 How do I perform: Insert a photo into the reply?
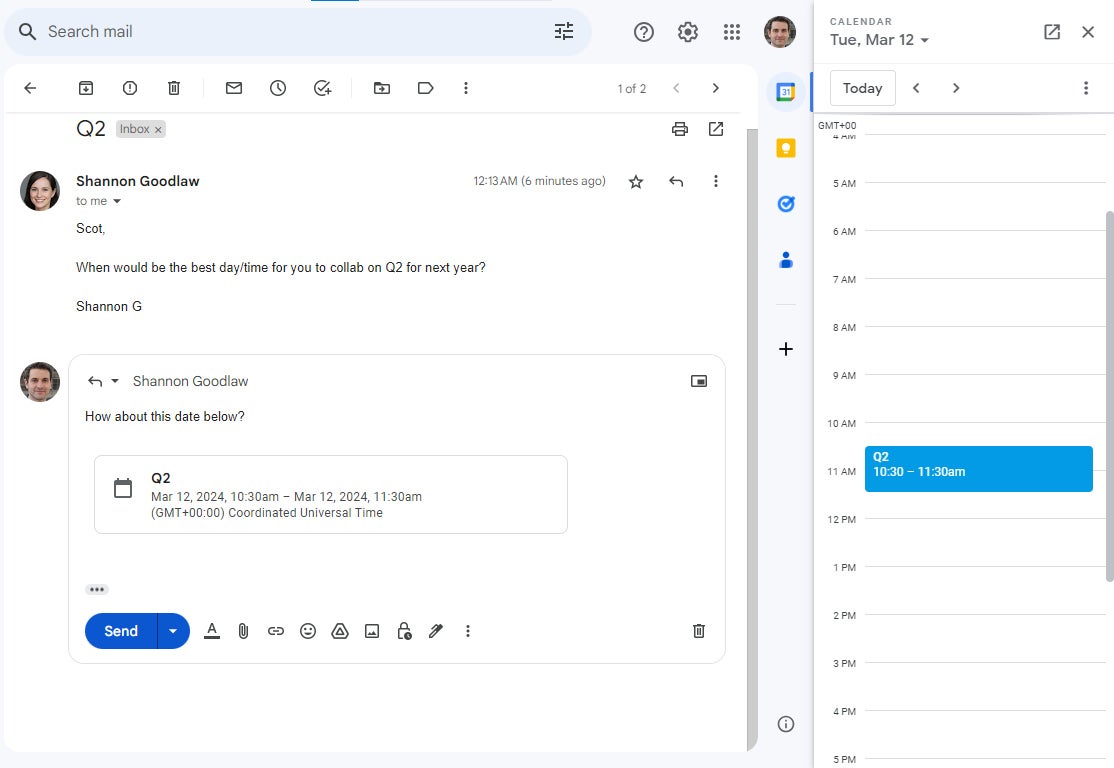(x=372, y=631)
